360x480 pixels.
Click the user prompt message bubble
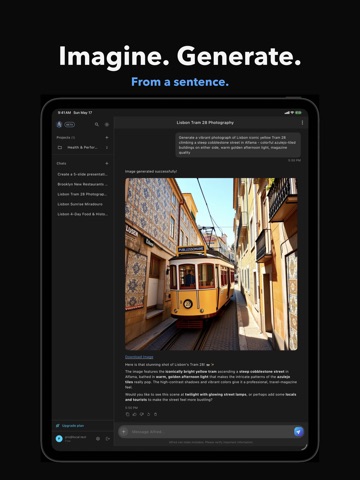point(238,145)
